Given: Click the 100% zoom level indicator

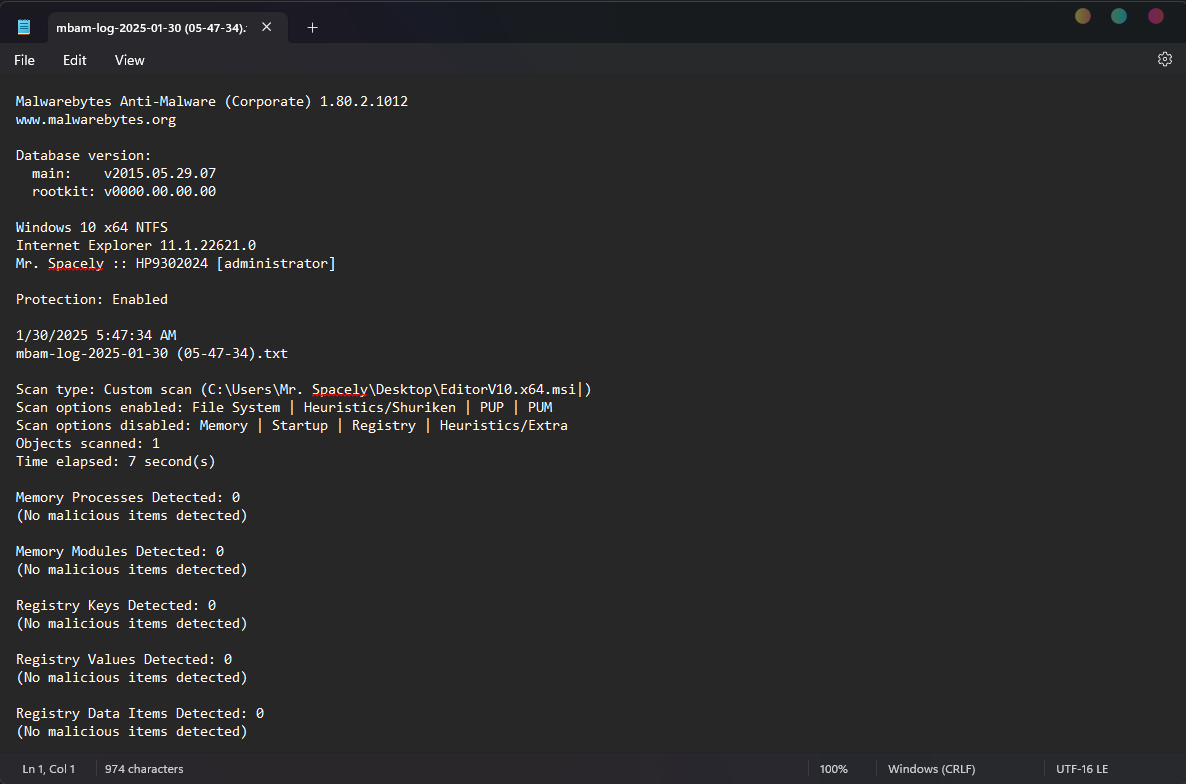Looking at the screenshot, I should coord(833,769).
